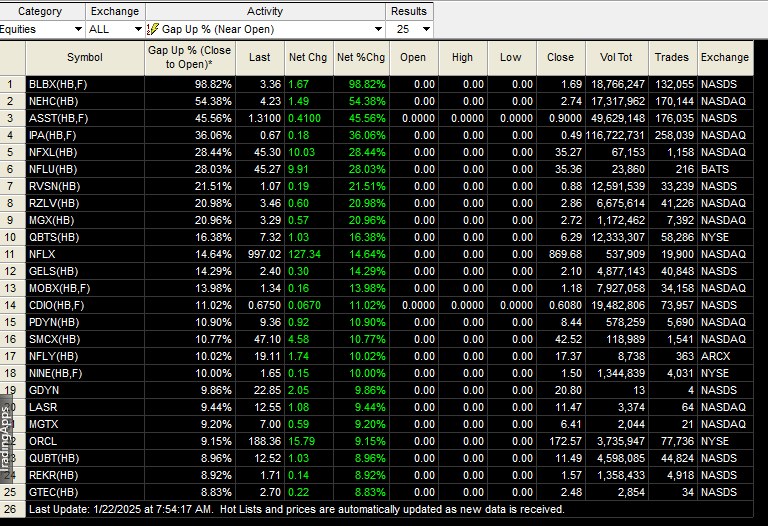Click the Exchange column header in table
768x526 pixels.
[x=725, y=57]
